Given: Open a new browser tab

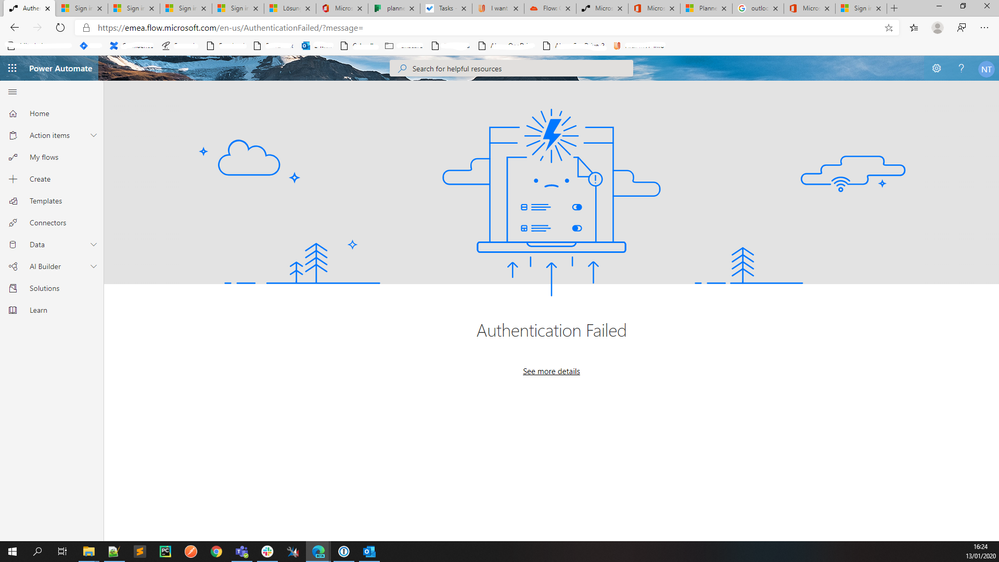Looking at the screenshot, I should pyautogui.click(x=894, y=8).
